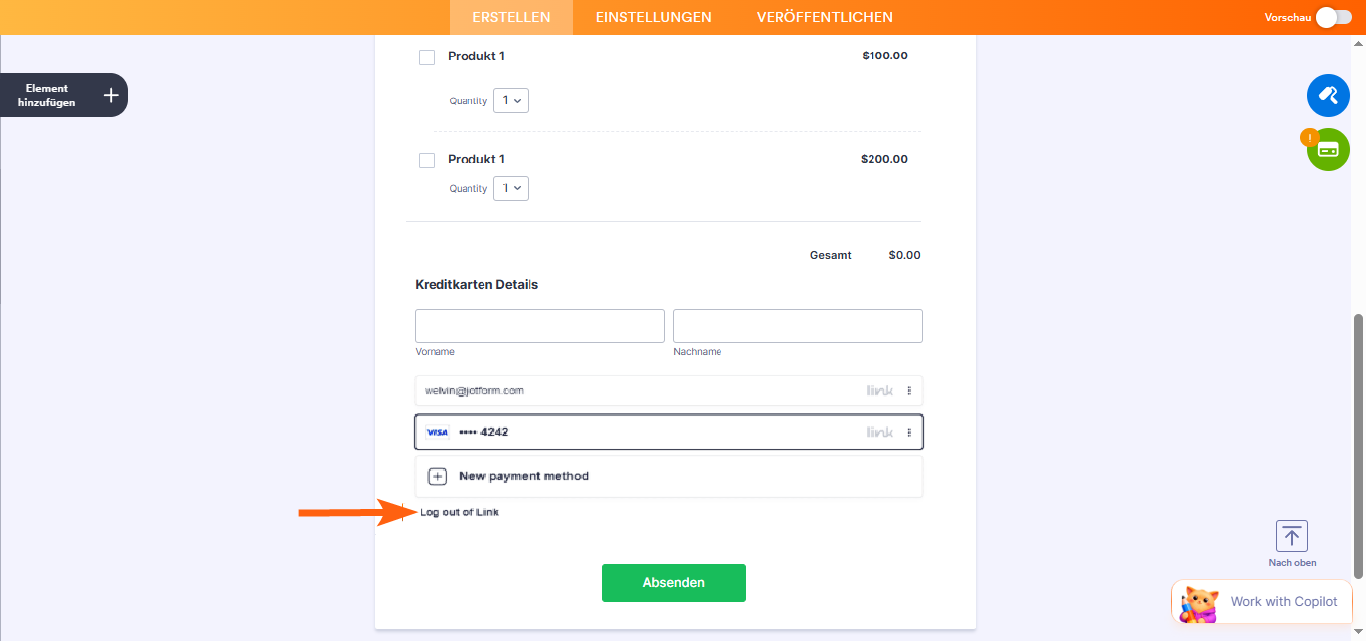Open the Quantity dropdown for the $200.00 product
This screenshot has height=641, width=1366.
[x=511, y=188]
